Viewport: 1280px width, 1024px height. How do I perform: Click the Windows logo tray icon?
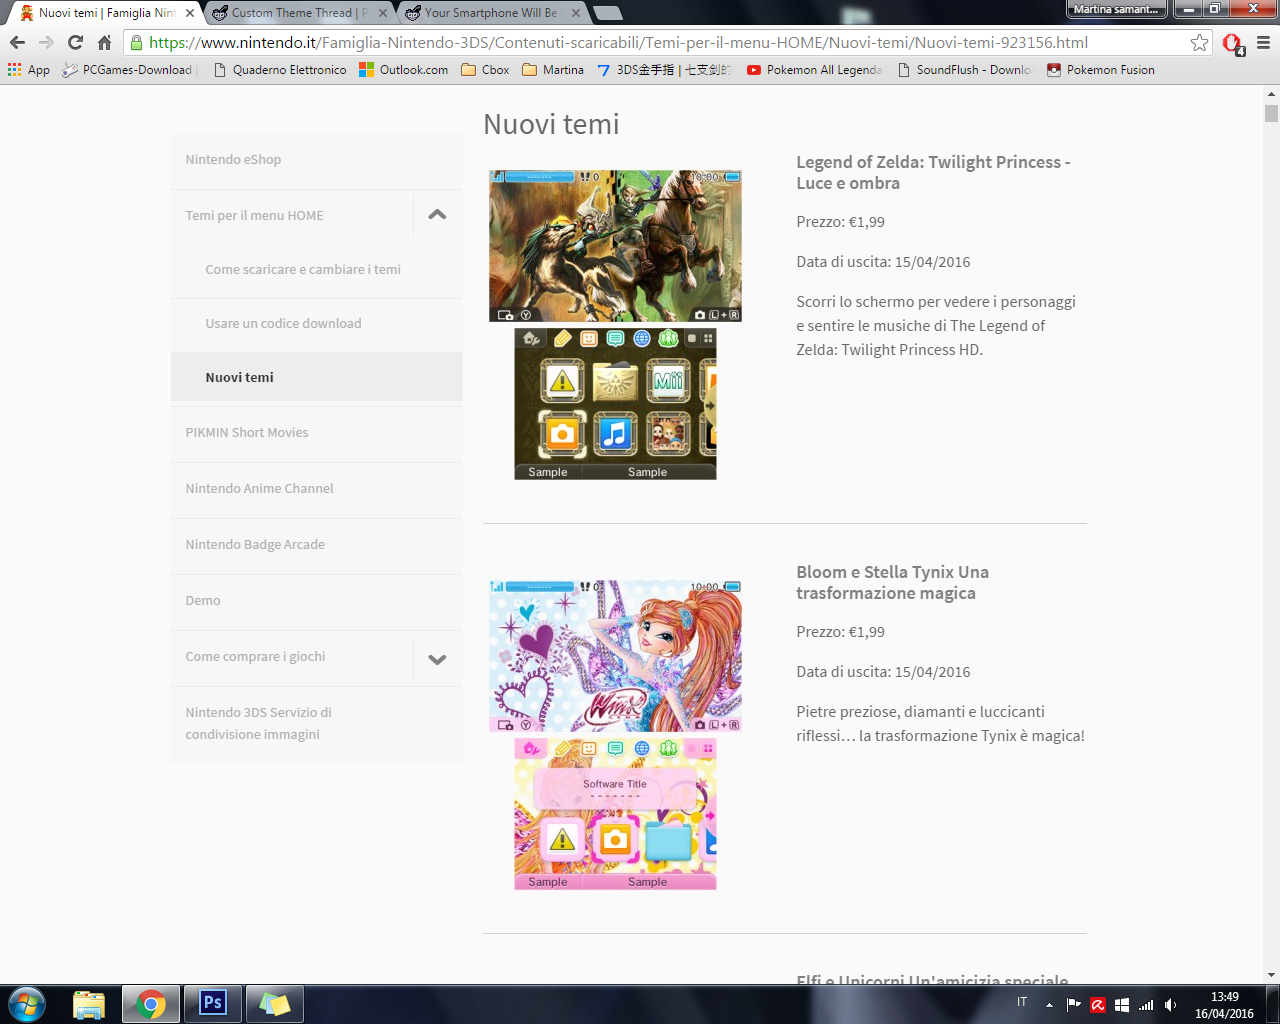pyautogui.click(x=1122, y=1005)
